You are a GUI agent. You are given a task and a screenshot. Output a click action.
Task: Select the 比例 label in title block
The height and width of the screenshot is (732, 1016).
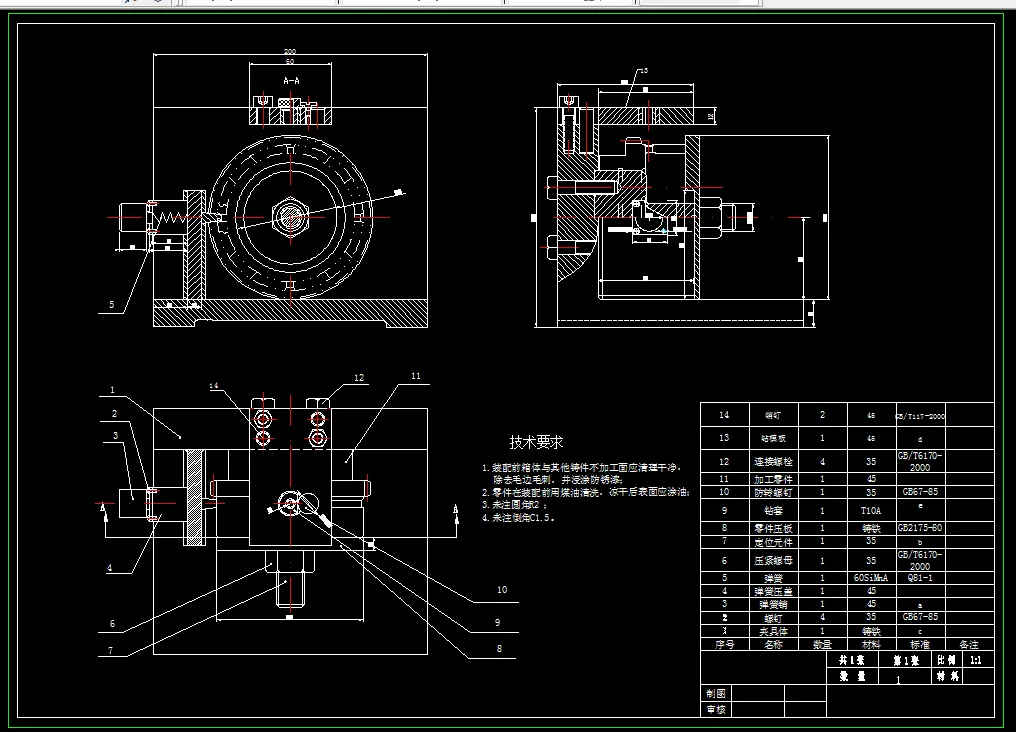[947, 660]
